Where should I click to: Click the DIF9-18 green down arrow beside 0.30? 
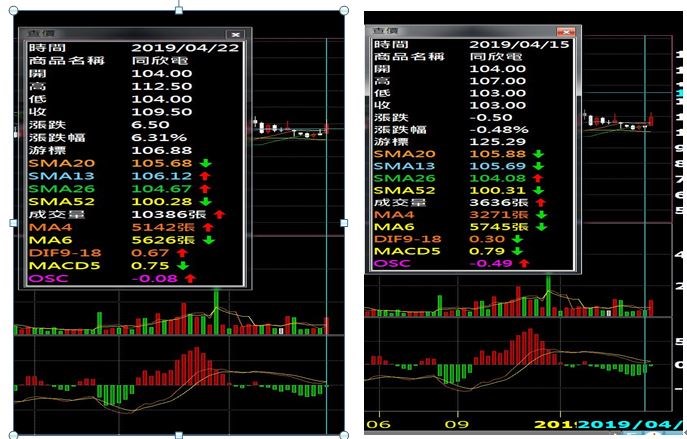517,239
